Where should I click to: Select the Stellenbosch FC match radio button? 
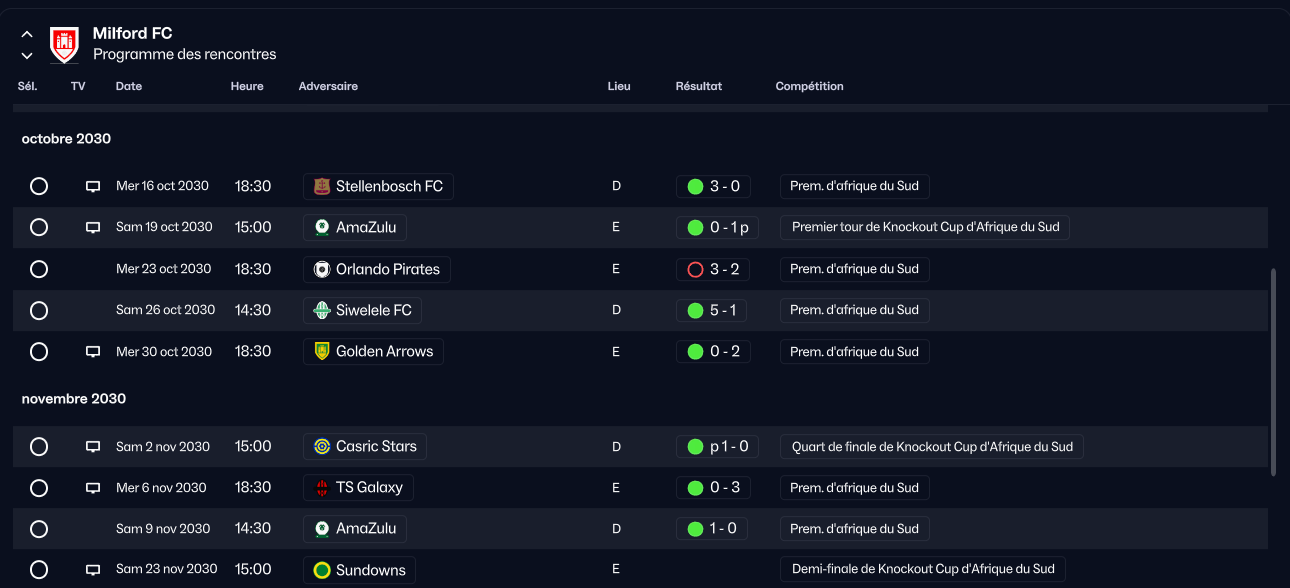click(x=39, y=186)
